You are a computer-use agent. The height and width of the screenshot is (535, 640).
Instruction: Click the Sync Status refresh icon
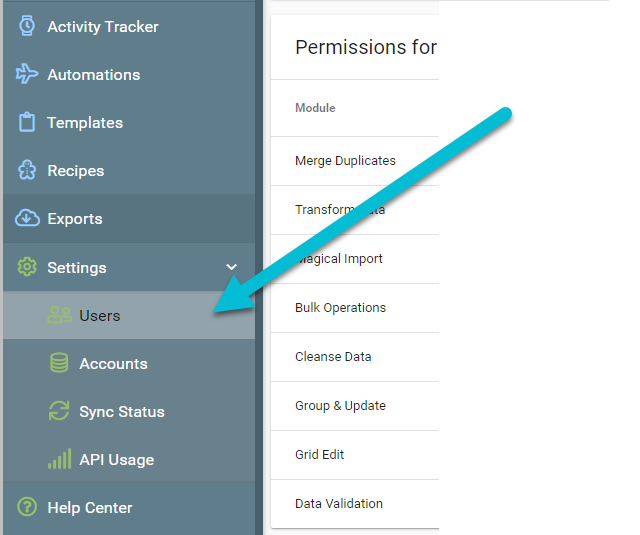pos(59,411)
